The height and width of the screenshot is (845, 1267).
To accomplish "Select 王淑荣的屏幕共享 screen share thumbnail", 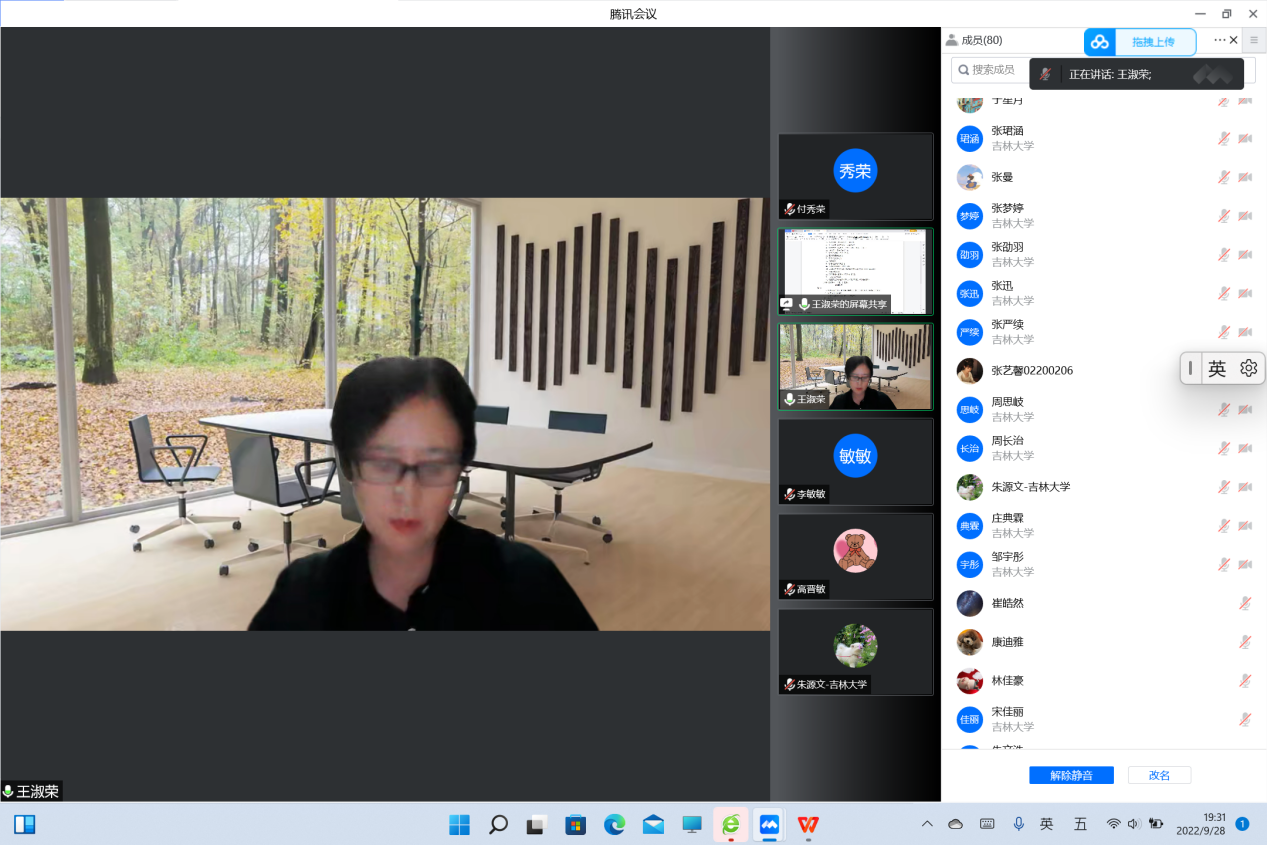I will click(855, 271).
